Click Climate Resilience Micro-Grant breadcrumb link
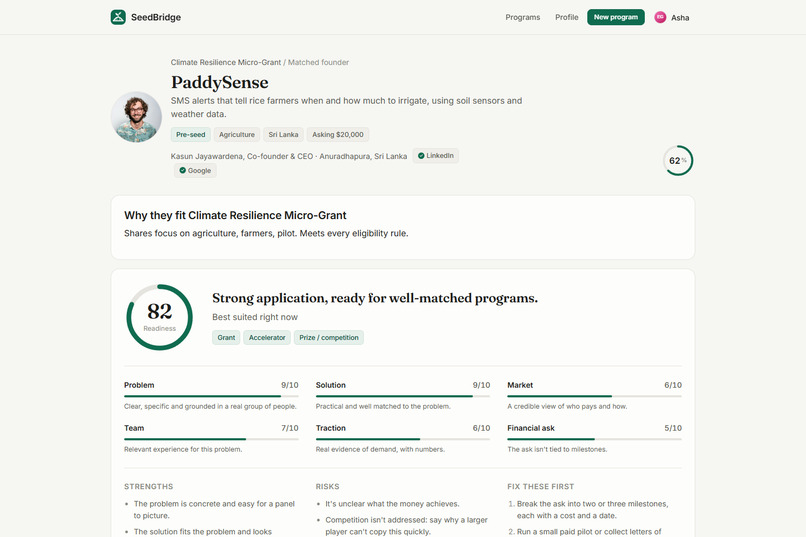Image resolution: width=806 pixels, height=537 pixels. pos(226,62)
